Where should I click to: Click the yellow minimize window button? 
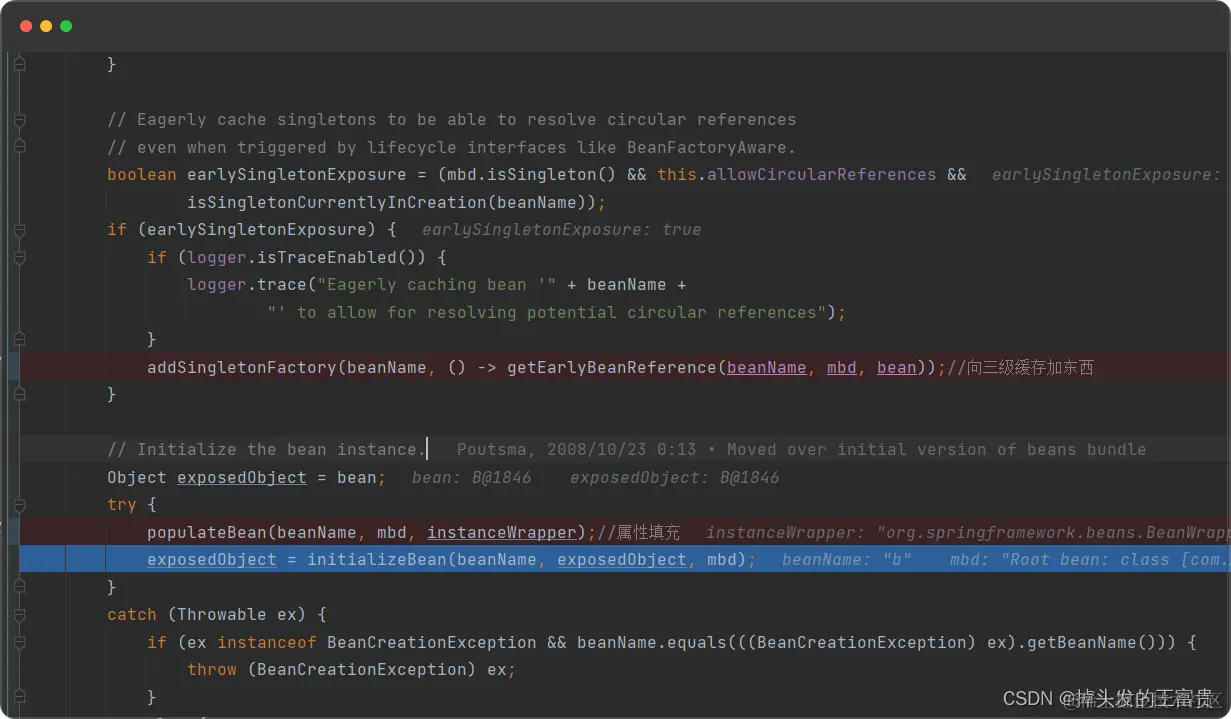pyautogui.click(x=46, y=26)
